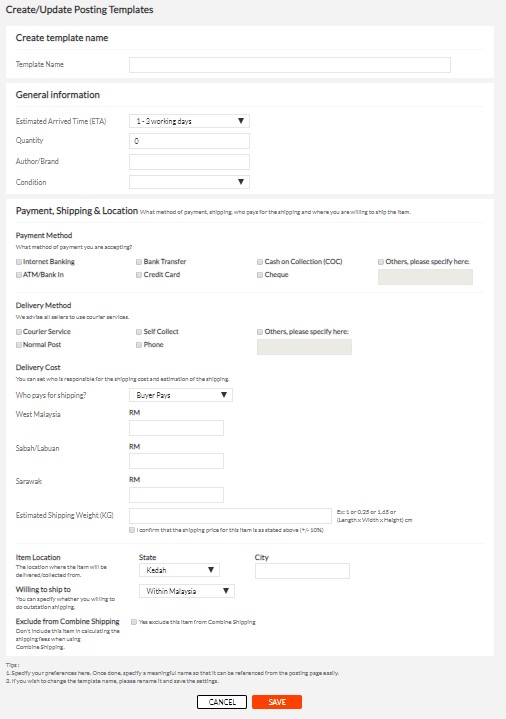Open the Estimated Arrived Time dropdown
Viewport: 506px width, 719px height.
(189, 121)
